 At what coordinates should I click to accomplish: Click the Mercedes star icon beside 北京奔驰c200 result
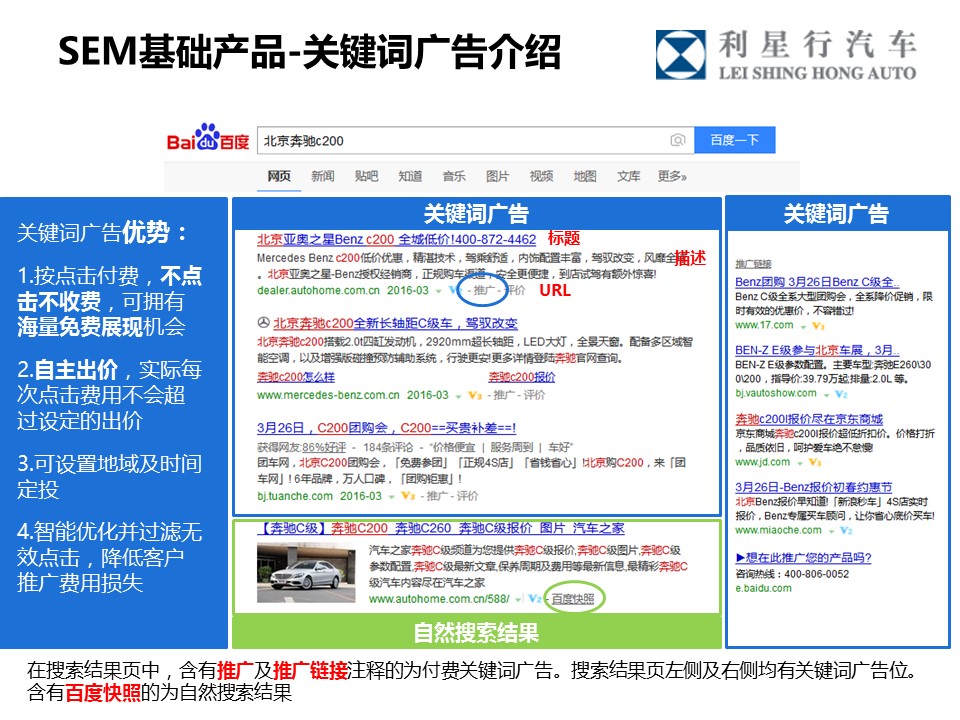pos(263,323)
